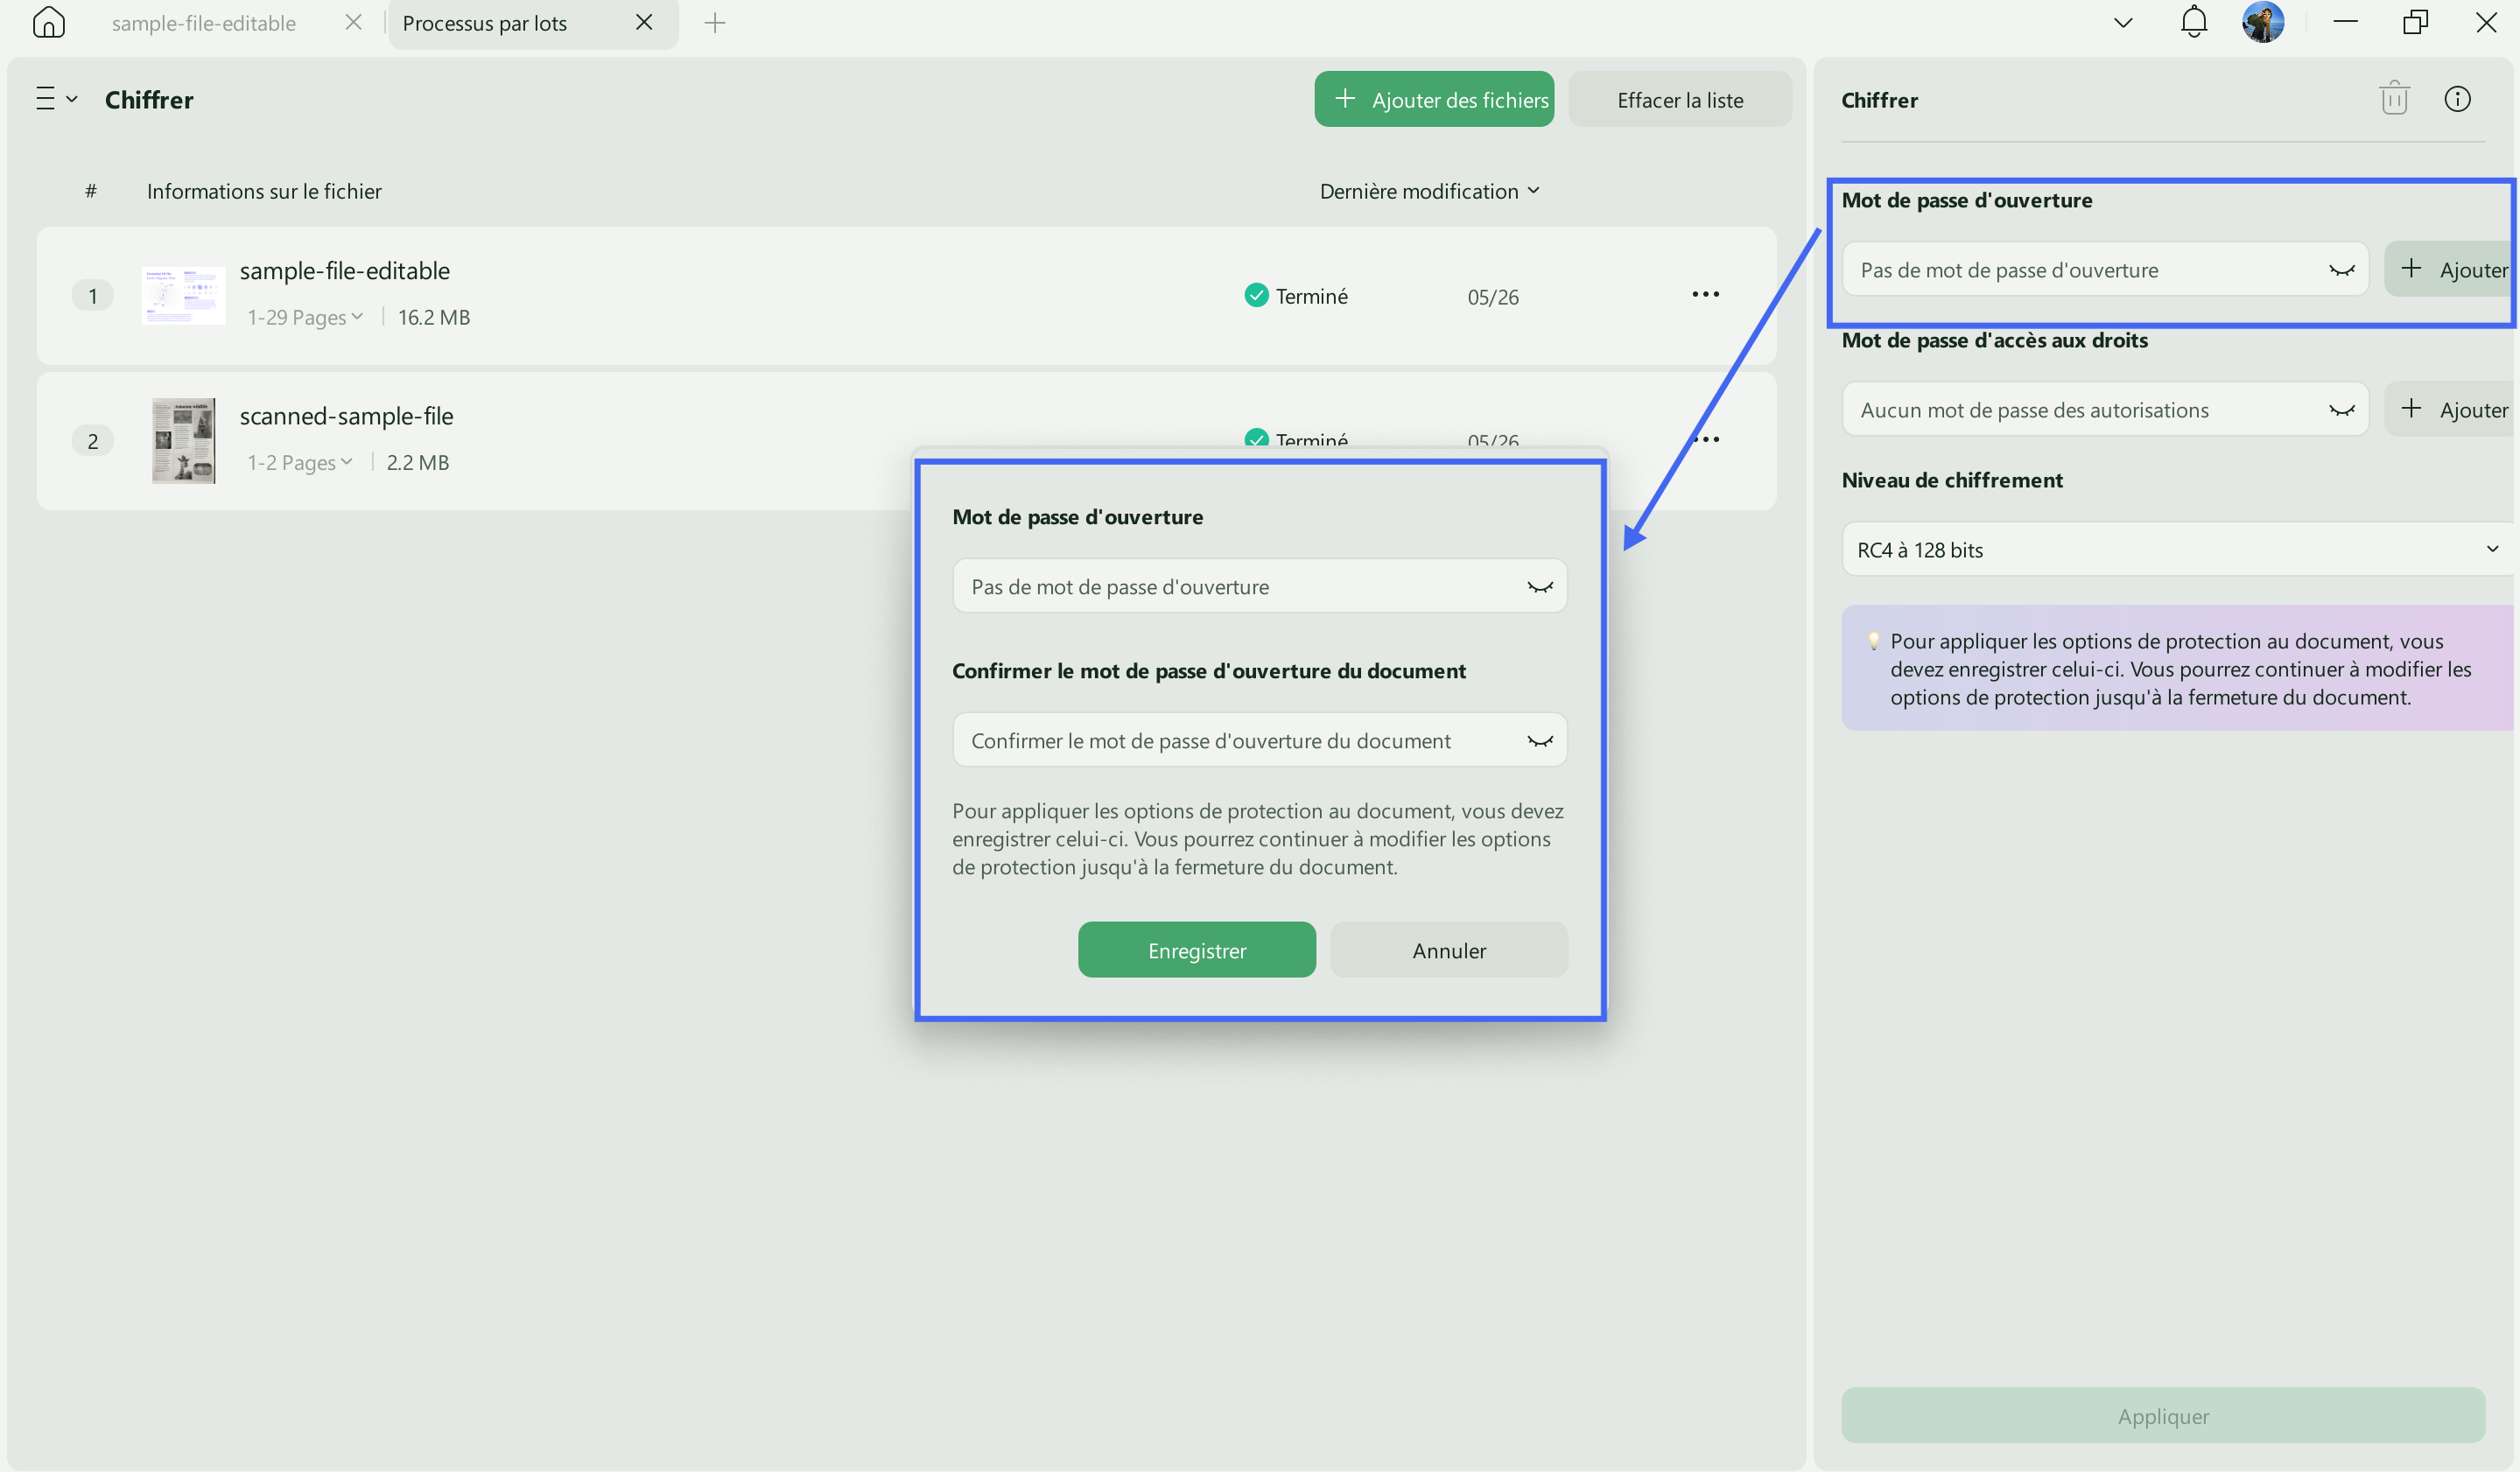Viewport: 2520px width, 1472px height.
Task: Add a new tab with plus icon
Action: click(x=714, y=23)
